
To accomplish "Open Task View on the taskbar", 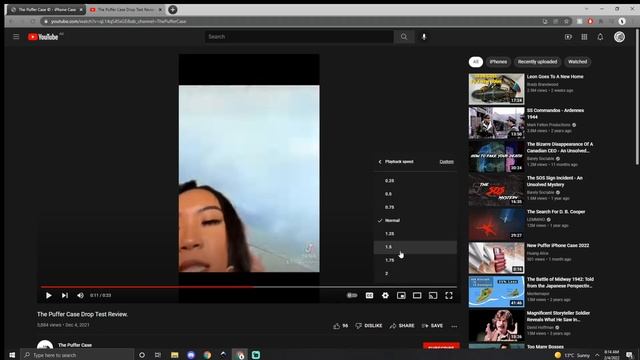I will (158, 355).
